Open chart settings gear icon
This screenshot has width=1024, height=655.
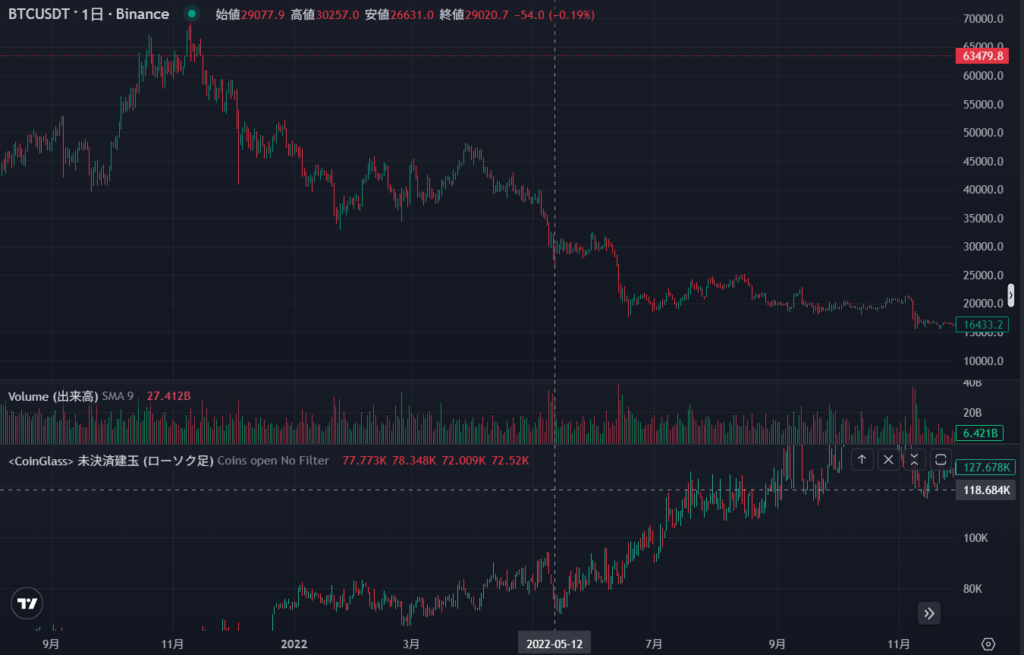[988, 644]
